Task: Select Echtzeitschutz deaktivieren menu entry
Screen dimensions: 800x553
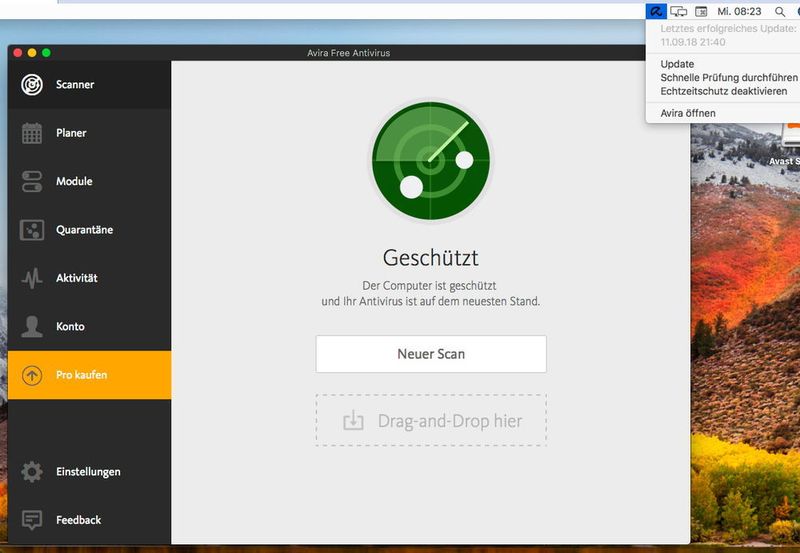Action: [x=723, y=91]
